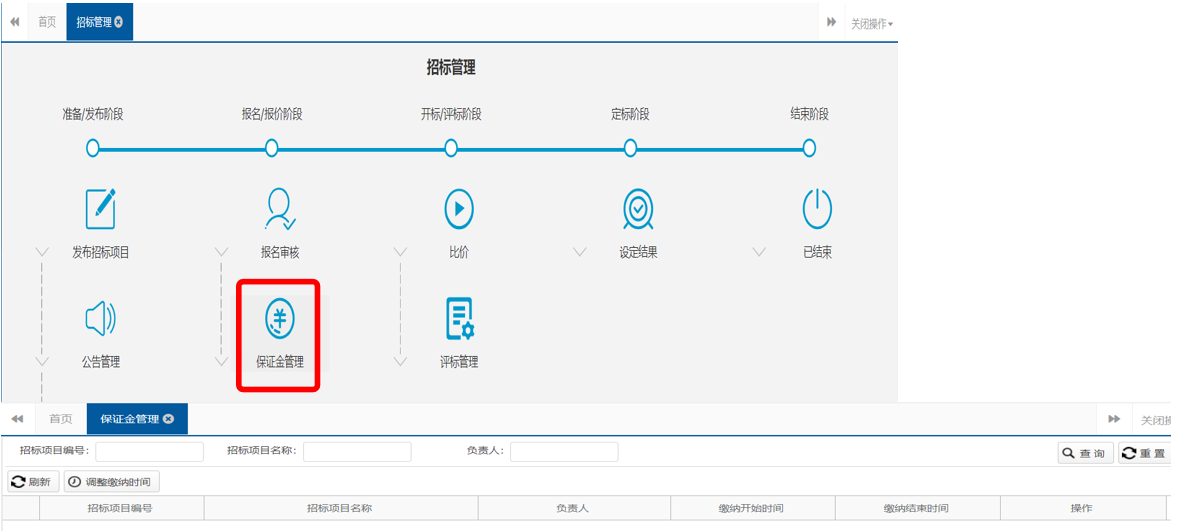Open 公告管理 speaker icon
The width and height of the screenshot is (1181, 531).
[x=100, y=318]
